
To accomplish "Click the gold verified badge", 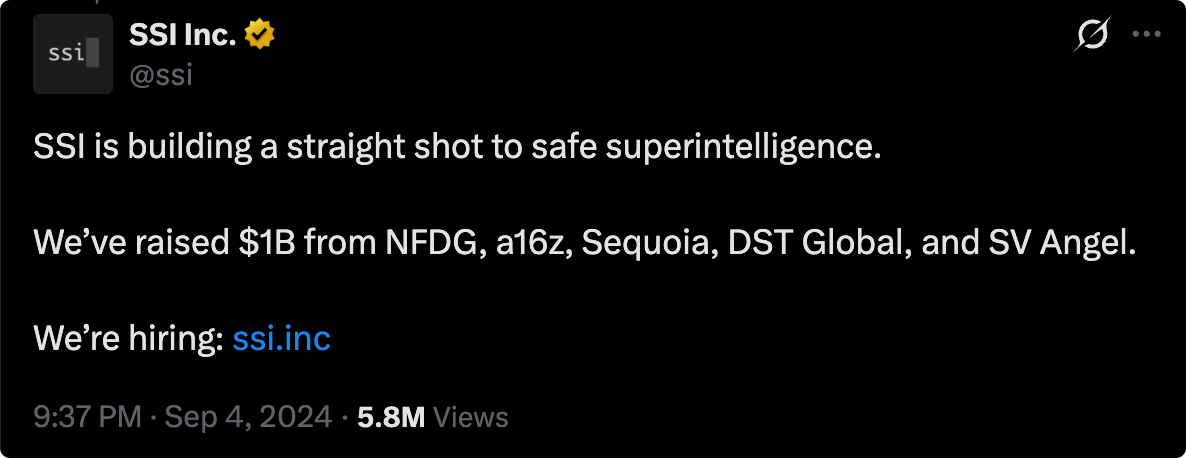I will point(261,36).
